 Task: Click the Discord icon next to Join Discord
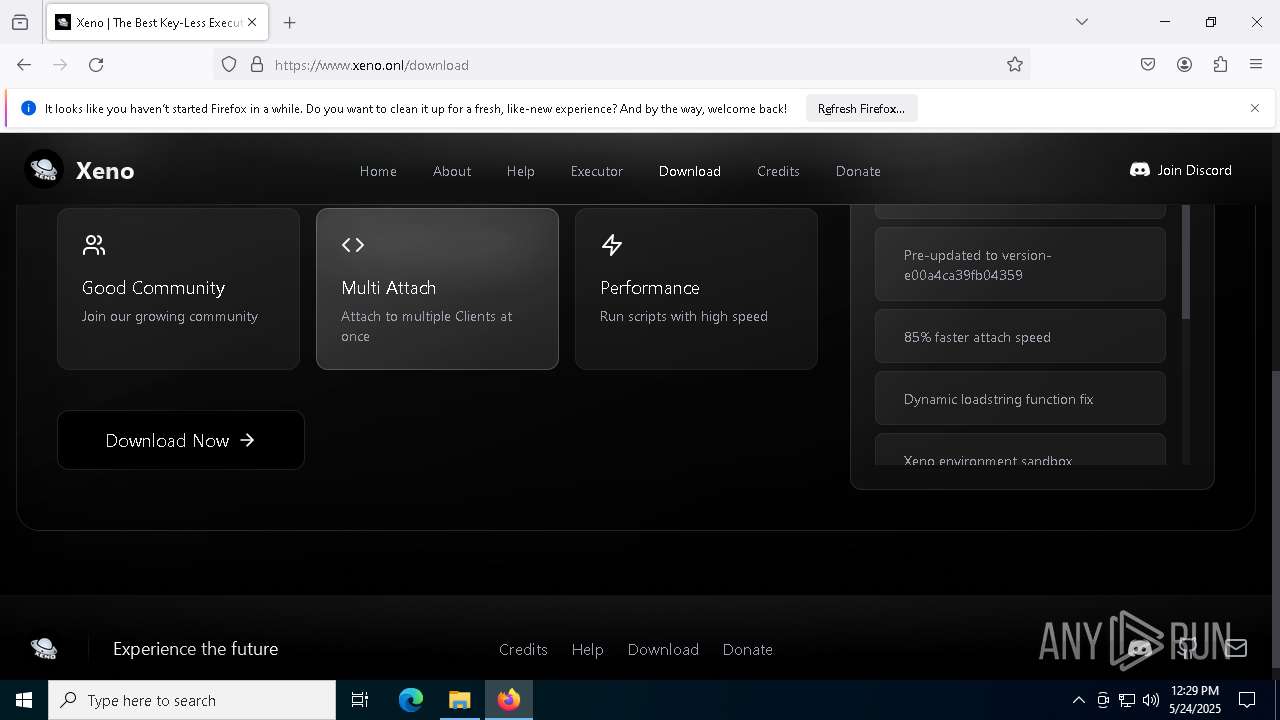(x=1139, y=170)
